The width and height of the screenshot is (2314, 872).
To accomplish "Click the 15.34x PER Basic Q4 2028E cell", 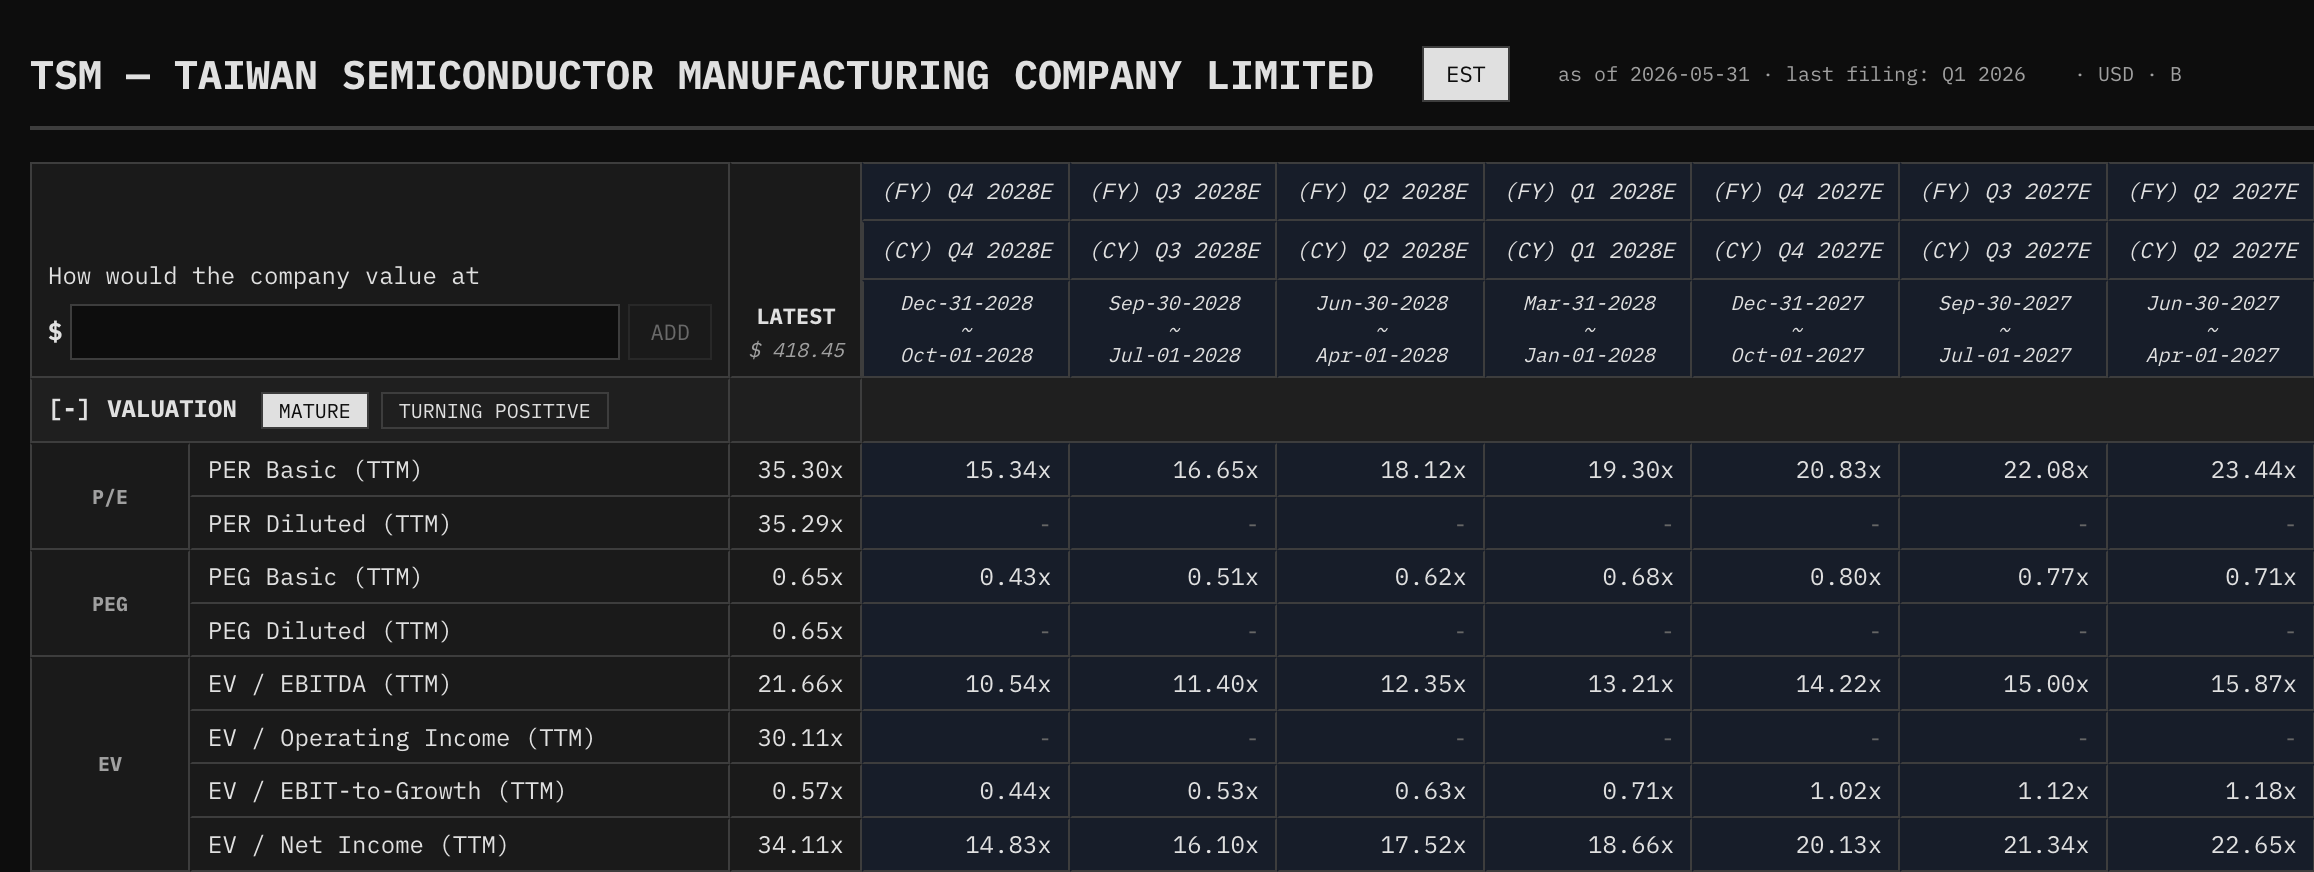I will coord(966,470).
